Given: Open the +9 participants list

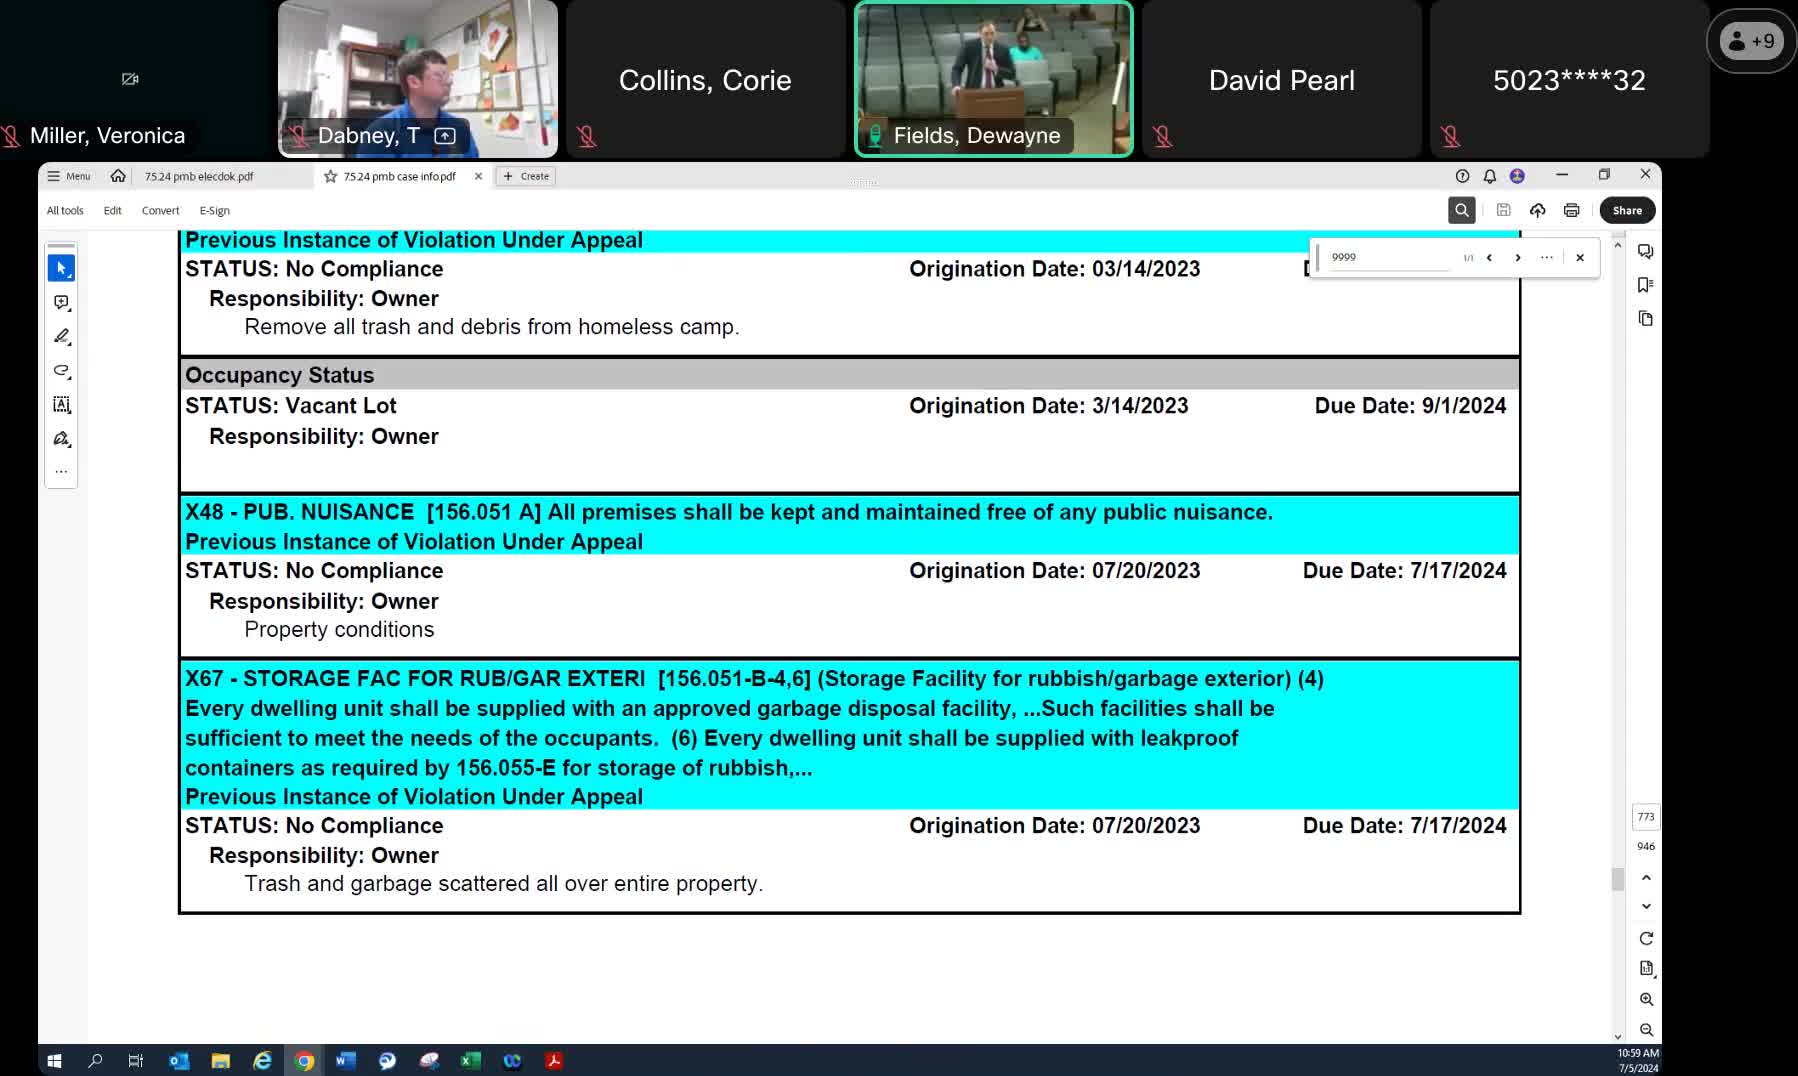Looking at the screenshot, I should (x=1751, y=41).
